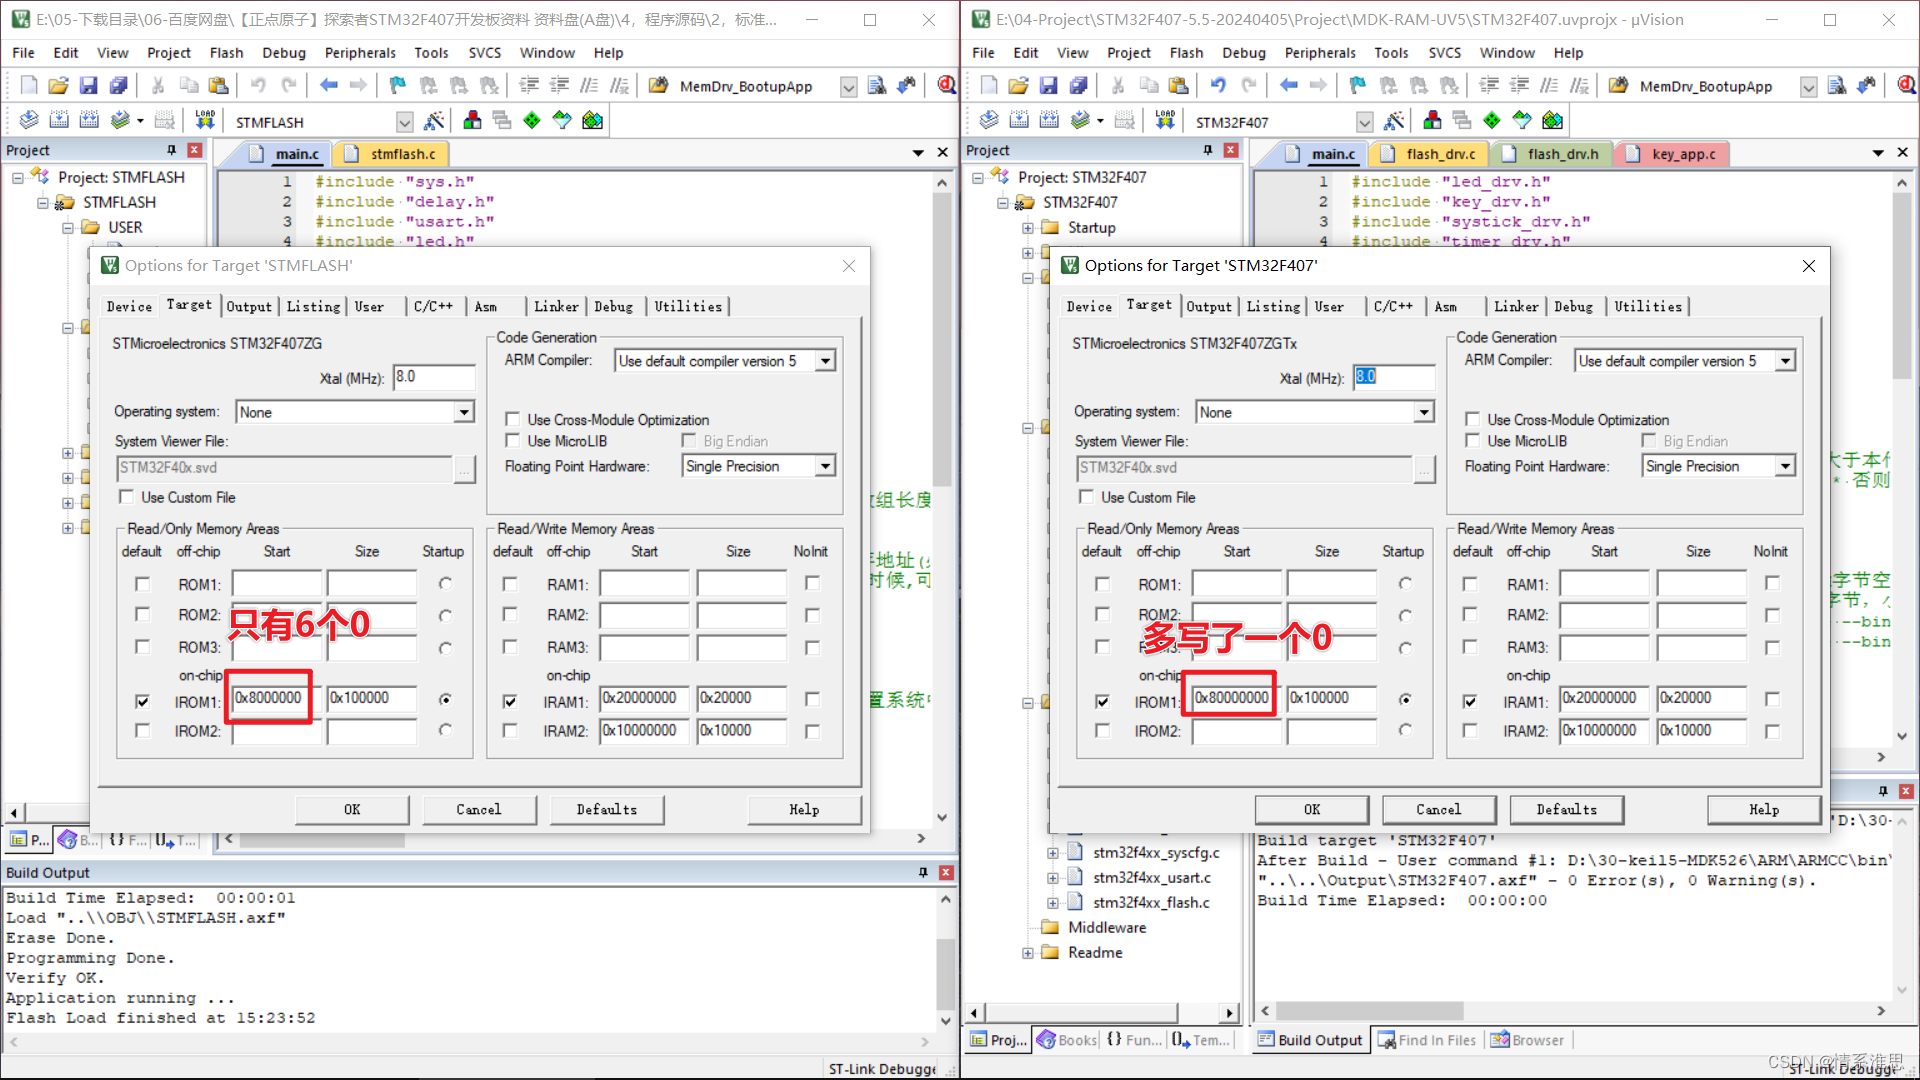This screenshot has width=1920, height=1080.
Task: Click the Save icon in right window toolbar
Action: pos(1048,86)
